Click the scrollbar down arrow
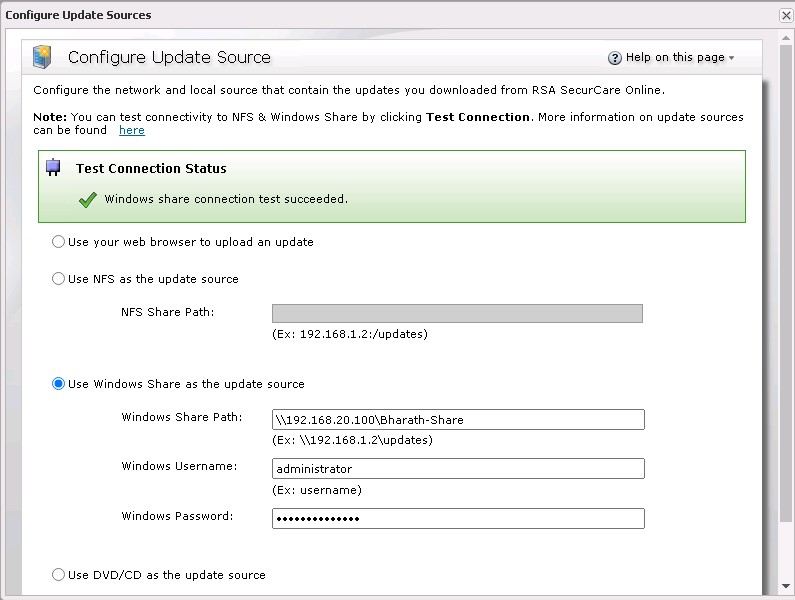795x600 pixels. [786, 587]
